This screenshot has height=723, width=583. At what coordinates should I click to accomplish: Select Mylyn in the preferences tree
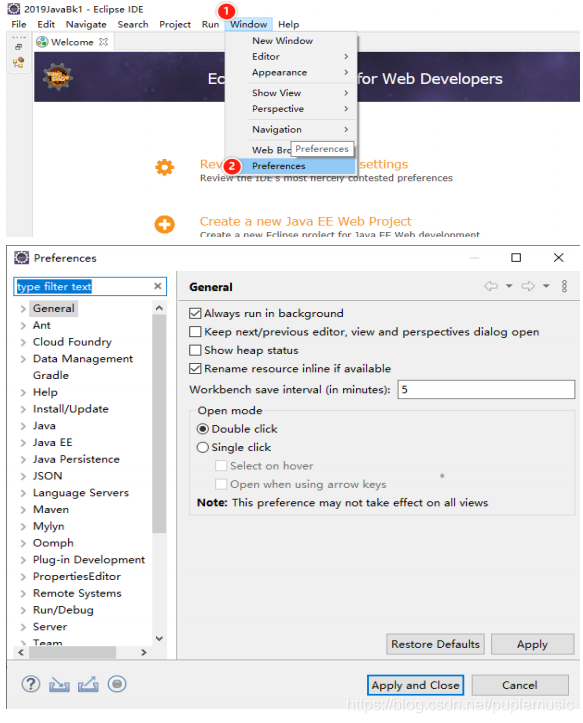(48, 527)
